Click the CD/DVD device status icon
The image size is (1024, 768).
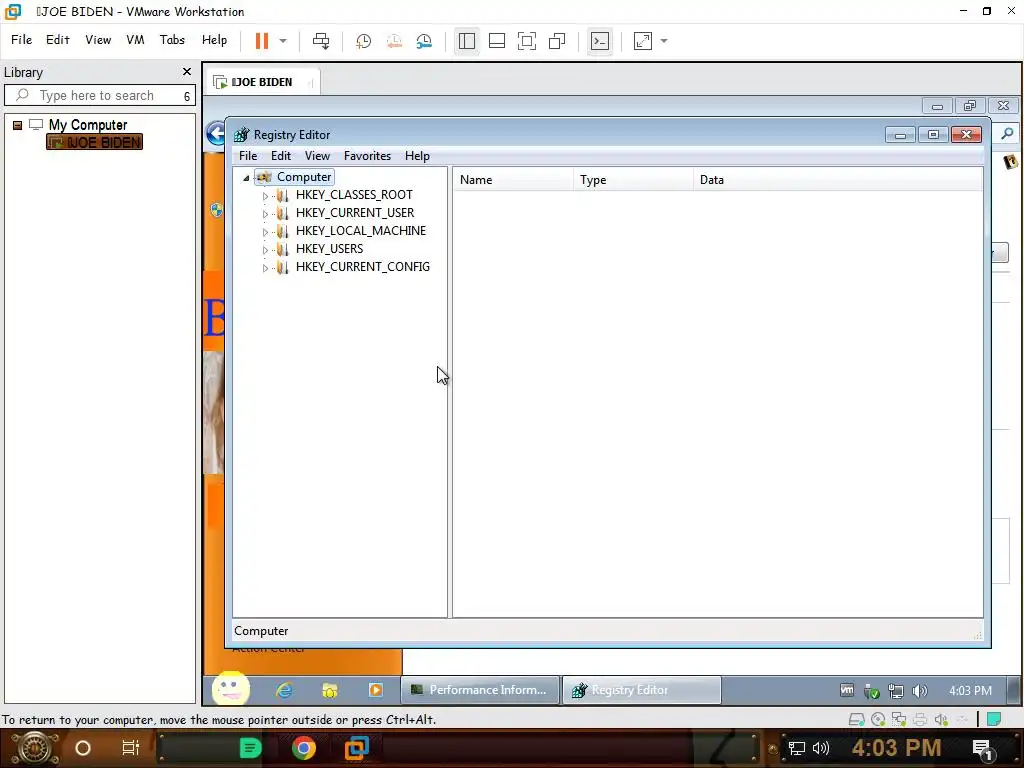(x=878, y=720)
